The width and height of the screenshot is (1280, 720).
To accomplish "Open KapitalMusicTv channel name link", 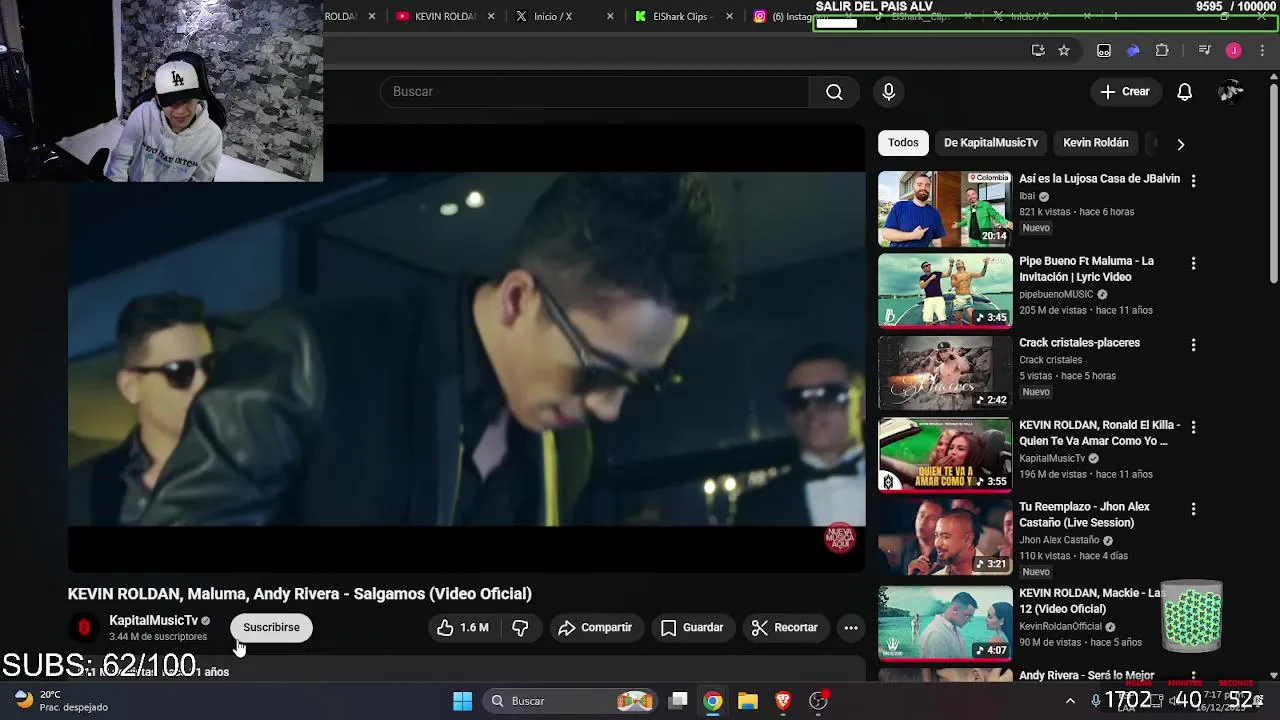I will pos(153,621).
